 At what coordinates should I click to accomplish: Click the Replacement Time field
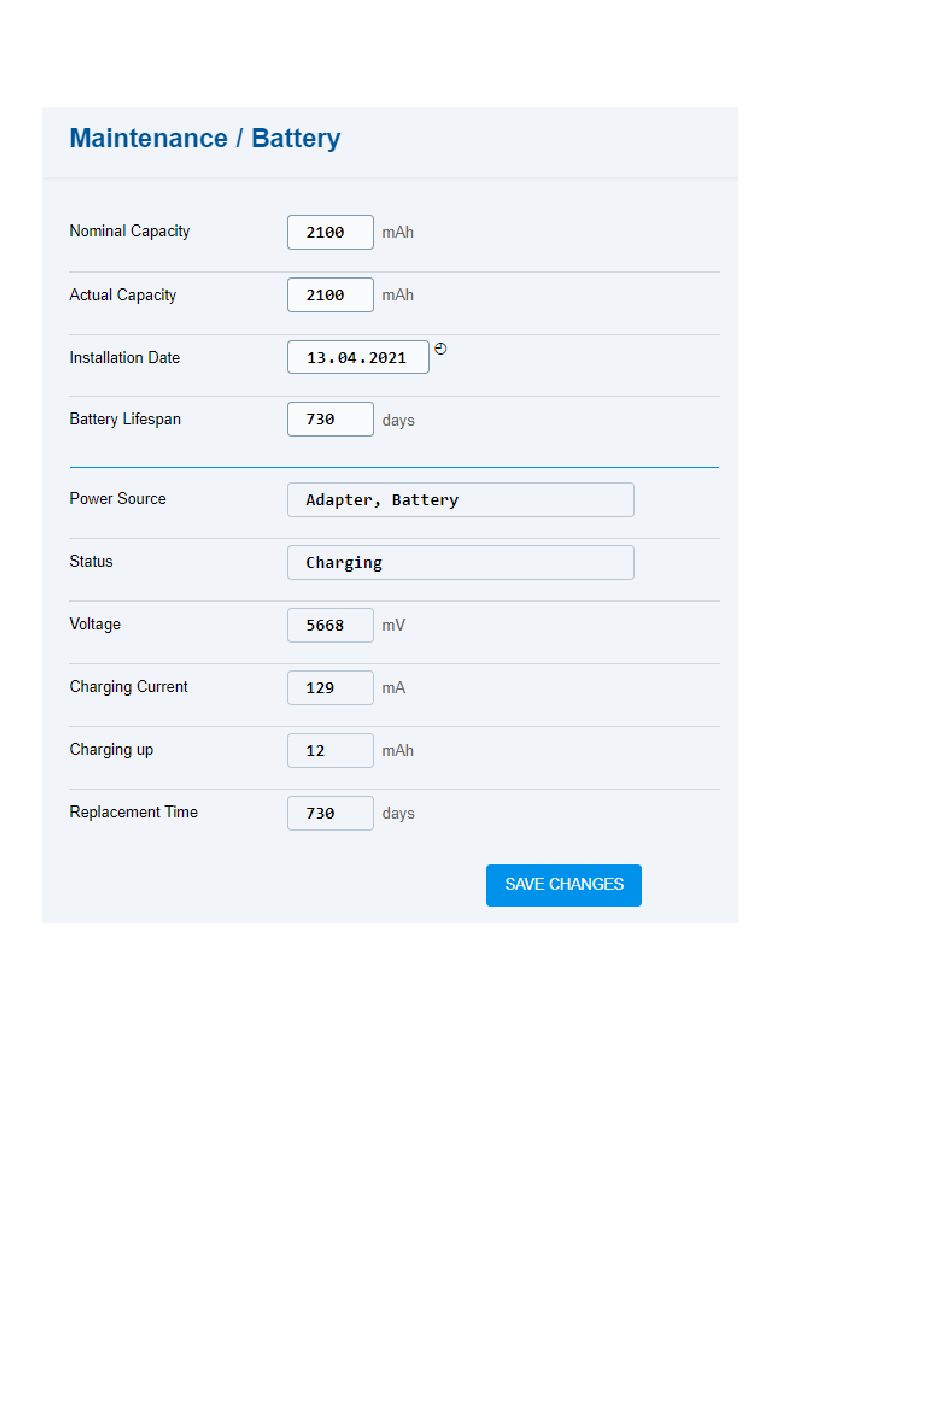click(x=330, y=813)
